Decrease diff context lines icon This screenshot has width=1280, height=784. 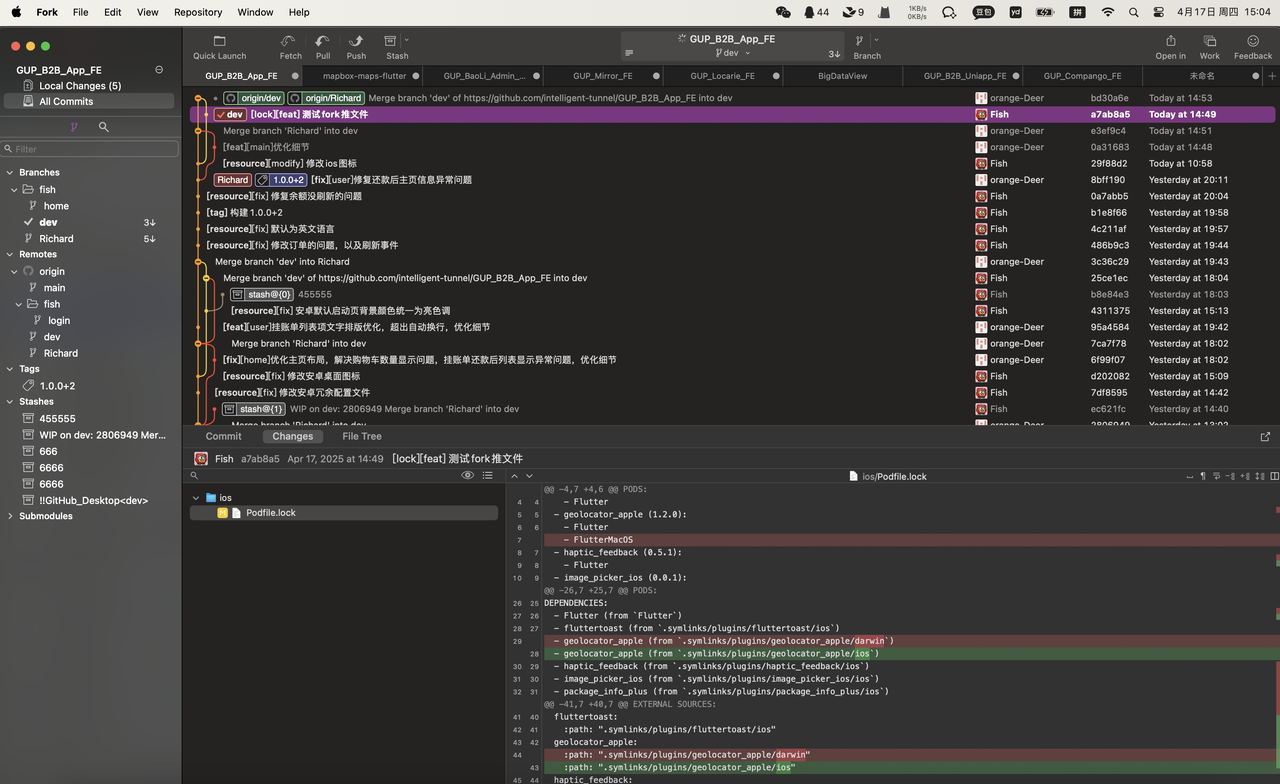(1231, 476)
